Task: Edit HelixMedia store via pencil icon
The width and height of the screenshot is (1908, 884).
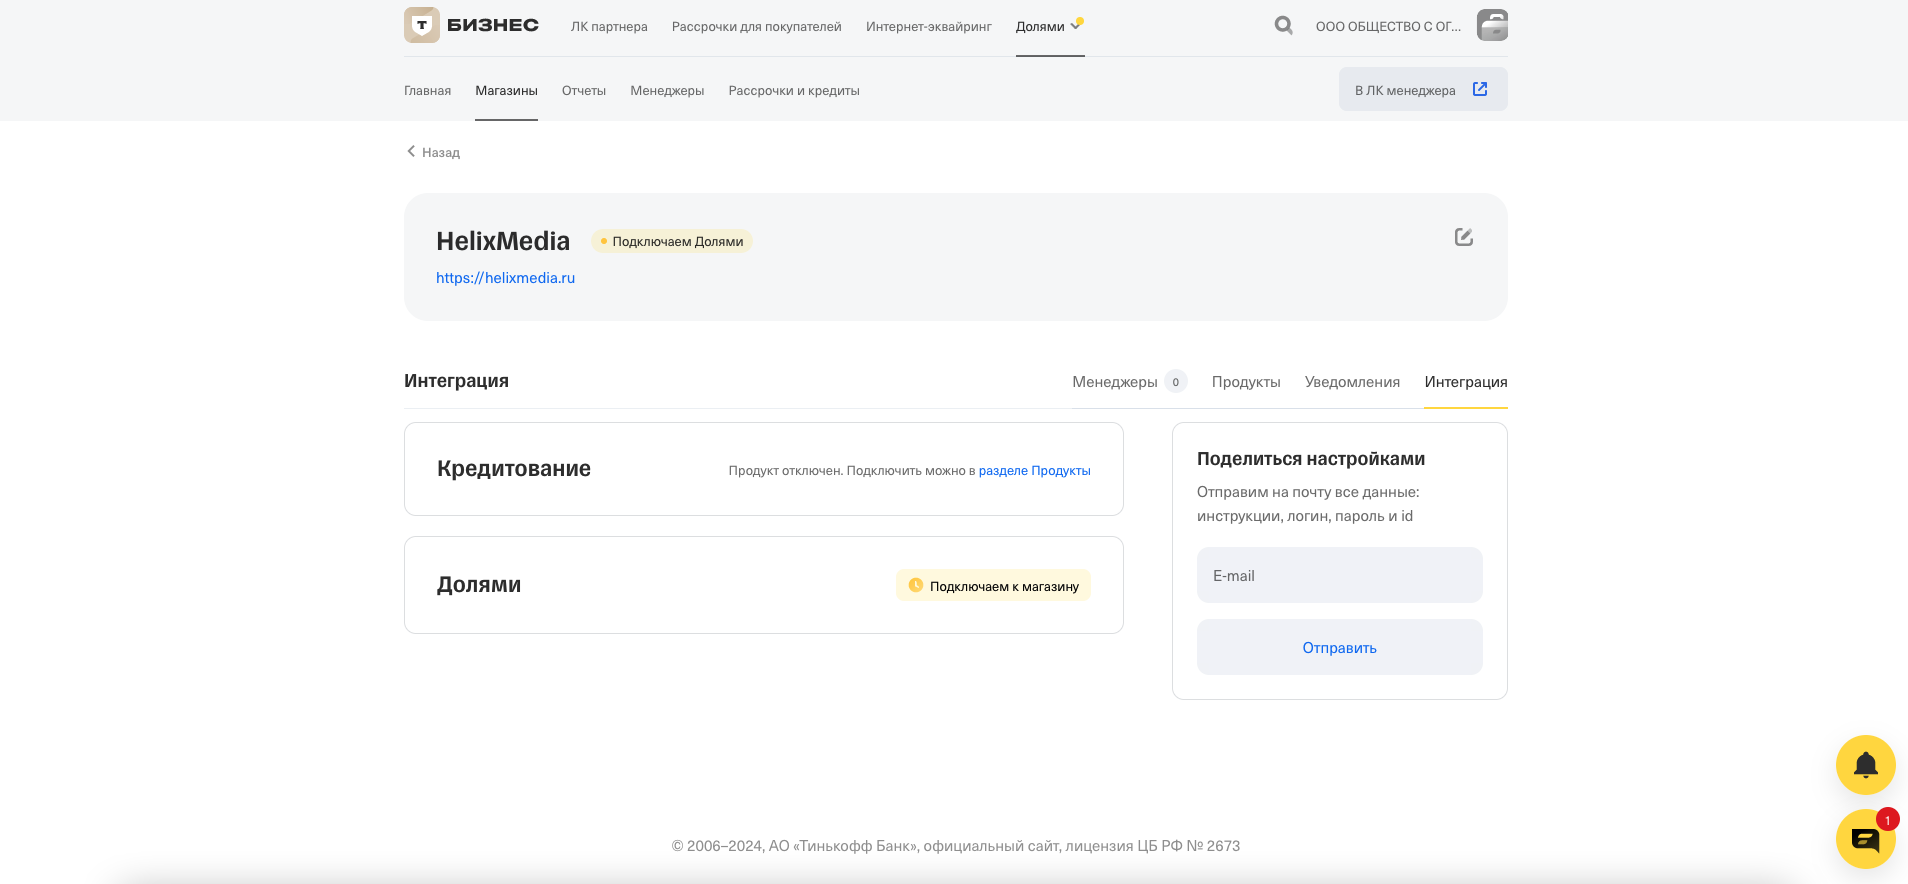Action: click(1464, 237)
